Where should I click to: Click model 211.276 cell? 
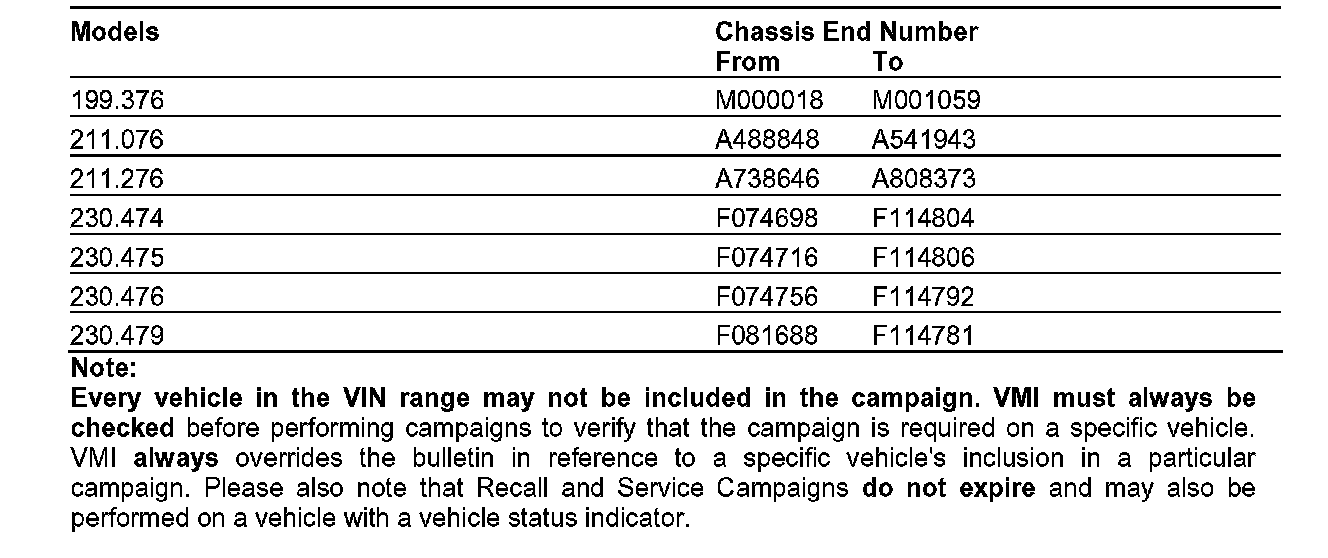(x=117, y=179)
